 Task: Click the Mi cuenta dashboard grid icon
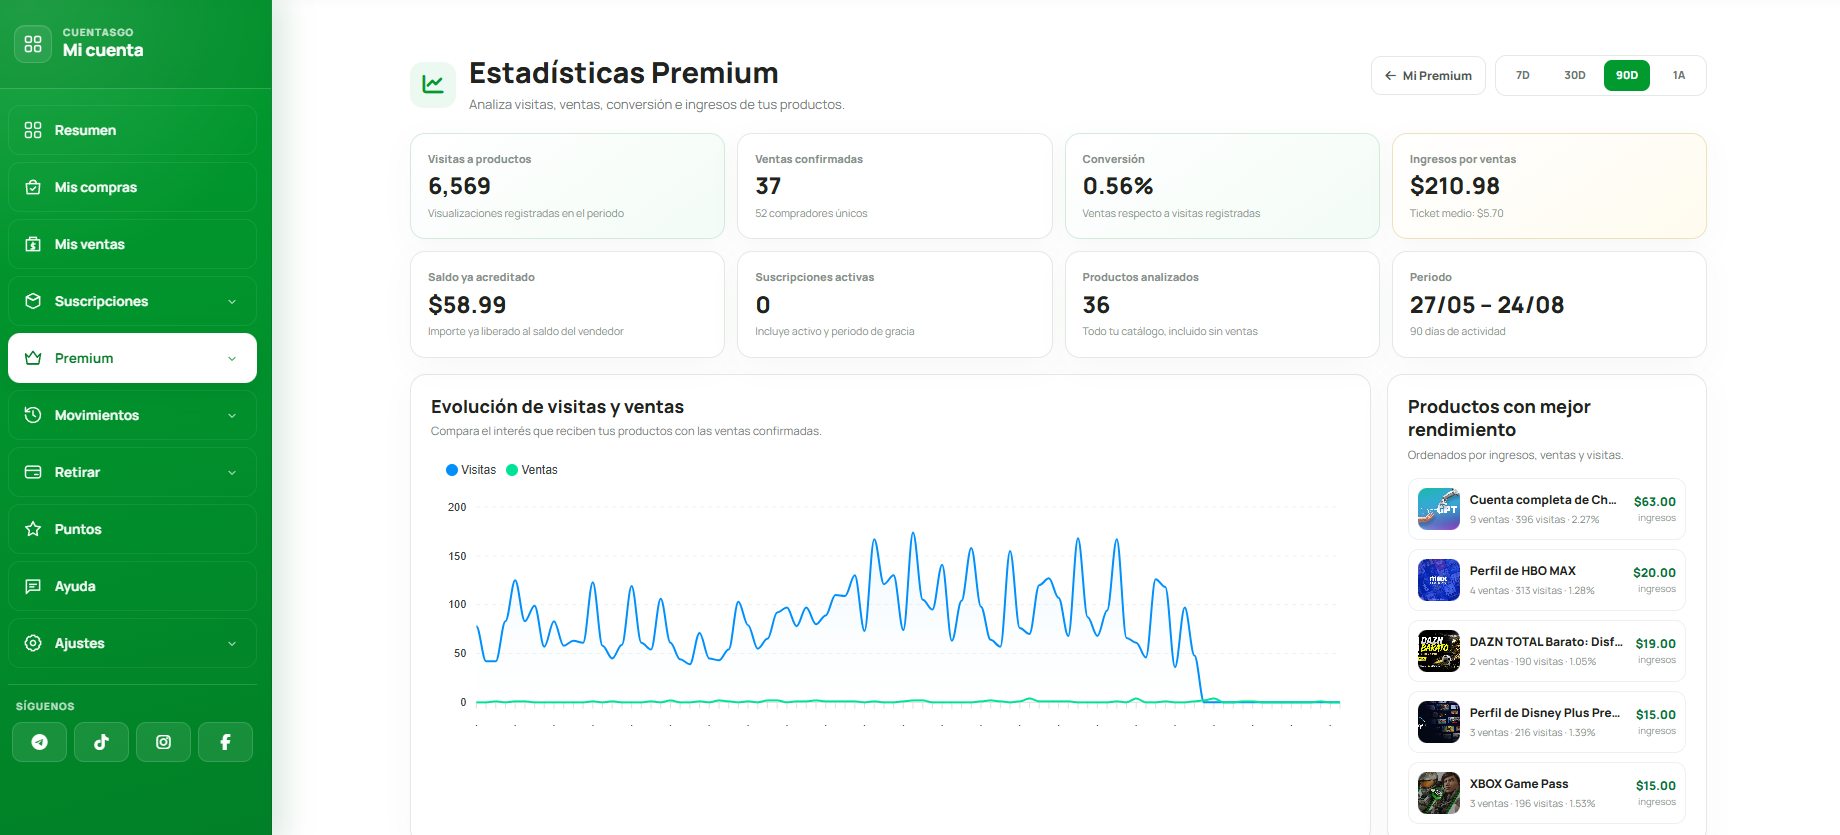(x=33, y=44)
